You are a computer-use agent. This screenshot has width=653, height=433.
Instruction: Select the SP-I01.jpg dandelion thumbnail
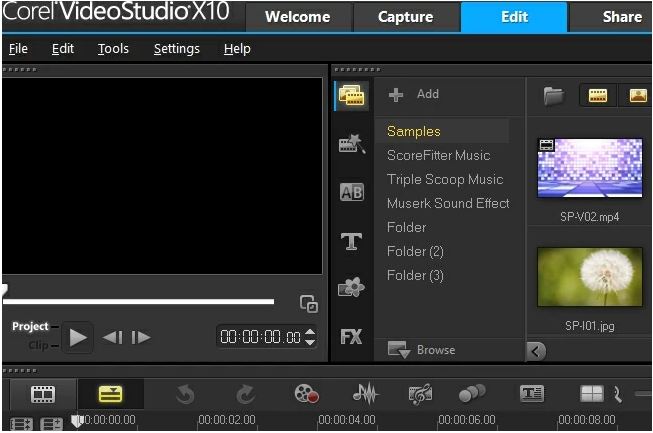coord(590,277)
